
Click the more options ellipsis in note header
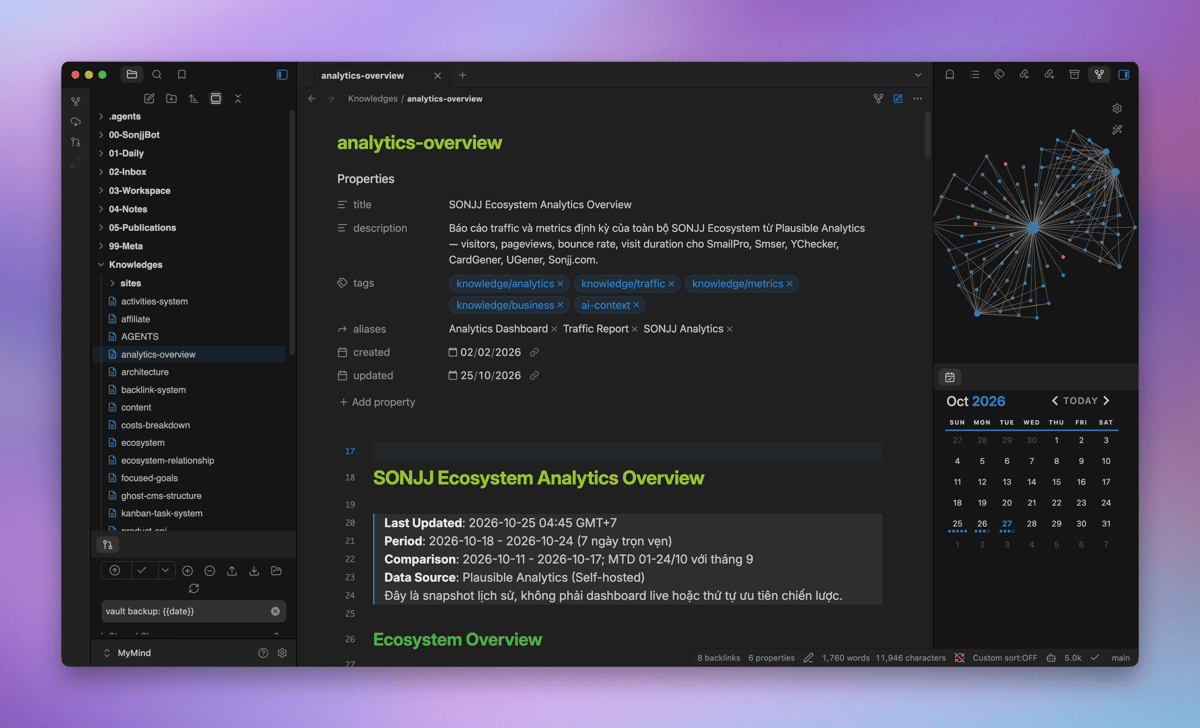pos(917,99)
